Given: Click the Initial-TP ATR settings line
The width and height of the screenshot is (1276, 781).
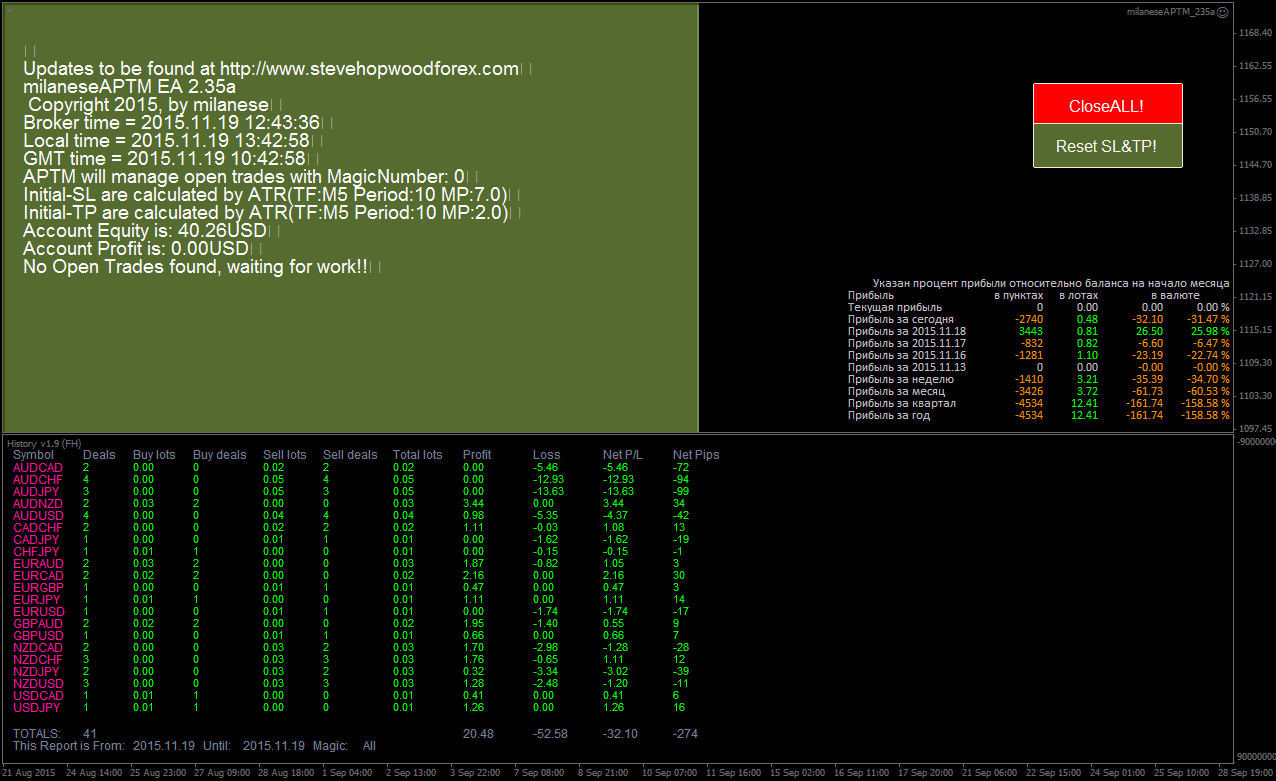Looking at the screenshot, I should click(x=266, y=213).
